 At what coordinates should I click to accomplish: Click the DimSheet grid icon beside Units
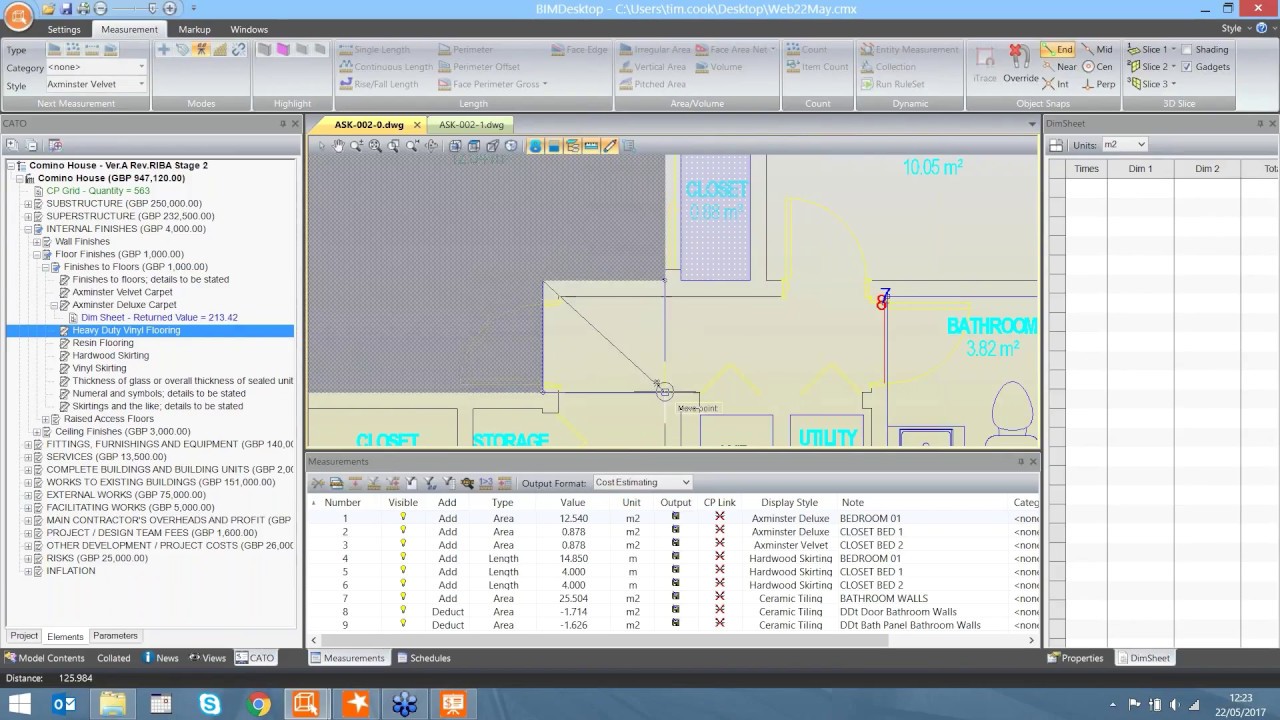[x=1056, y=145]
